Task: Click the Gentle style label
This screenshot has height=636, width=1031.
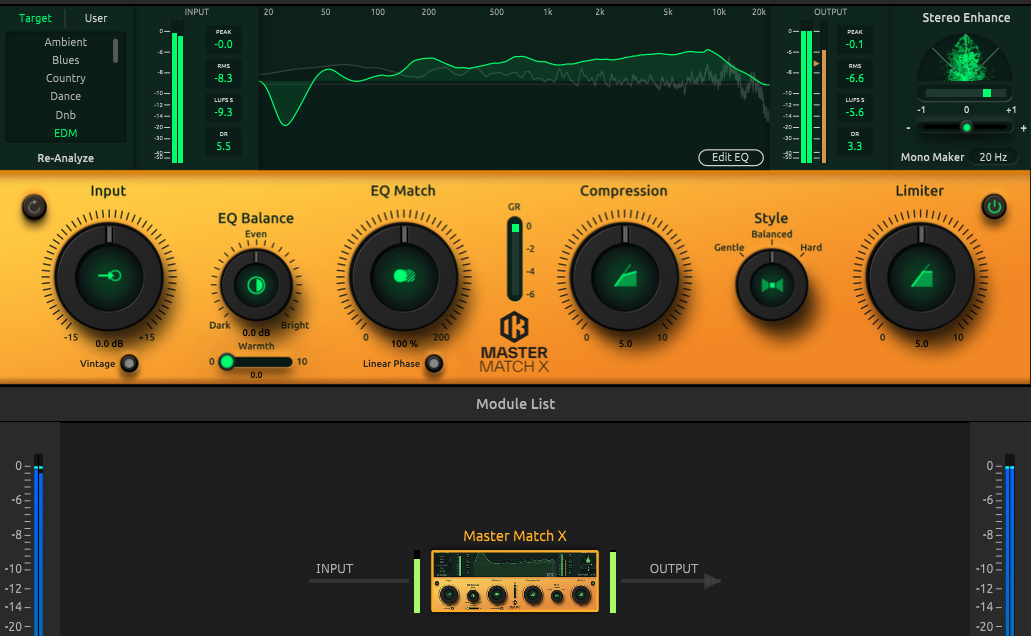Action: point(729,247)
